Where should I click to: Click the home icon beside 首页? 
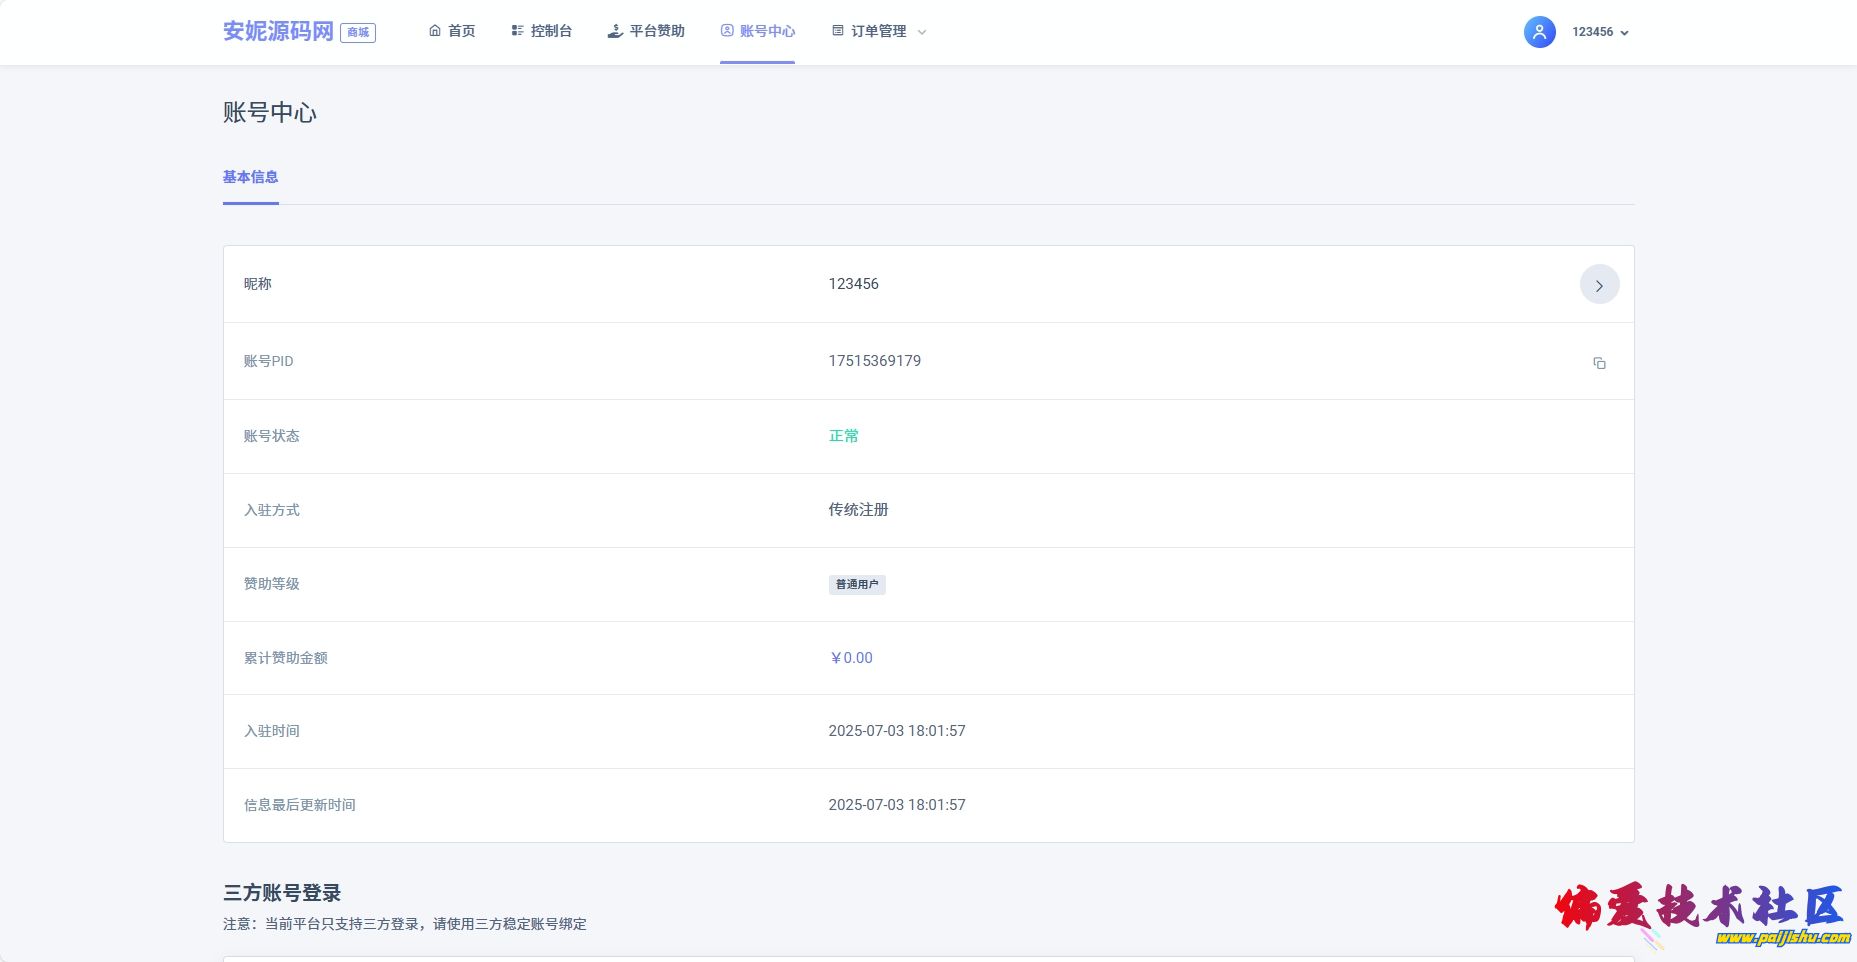coord(435,31)
